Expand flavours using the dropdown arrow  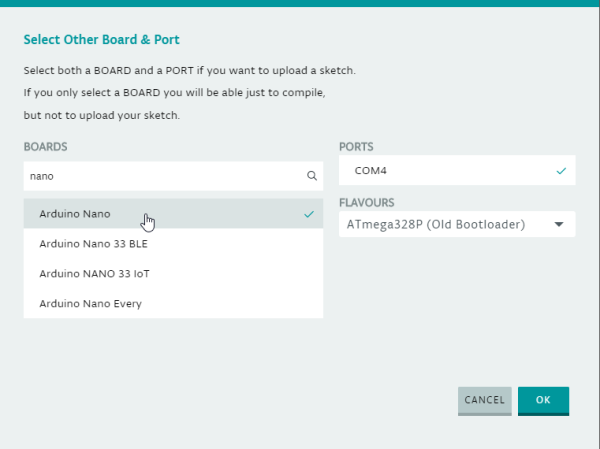(559, 224)
